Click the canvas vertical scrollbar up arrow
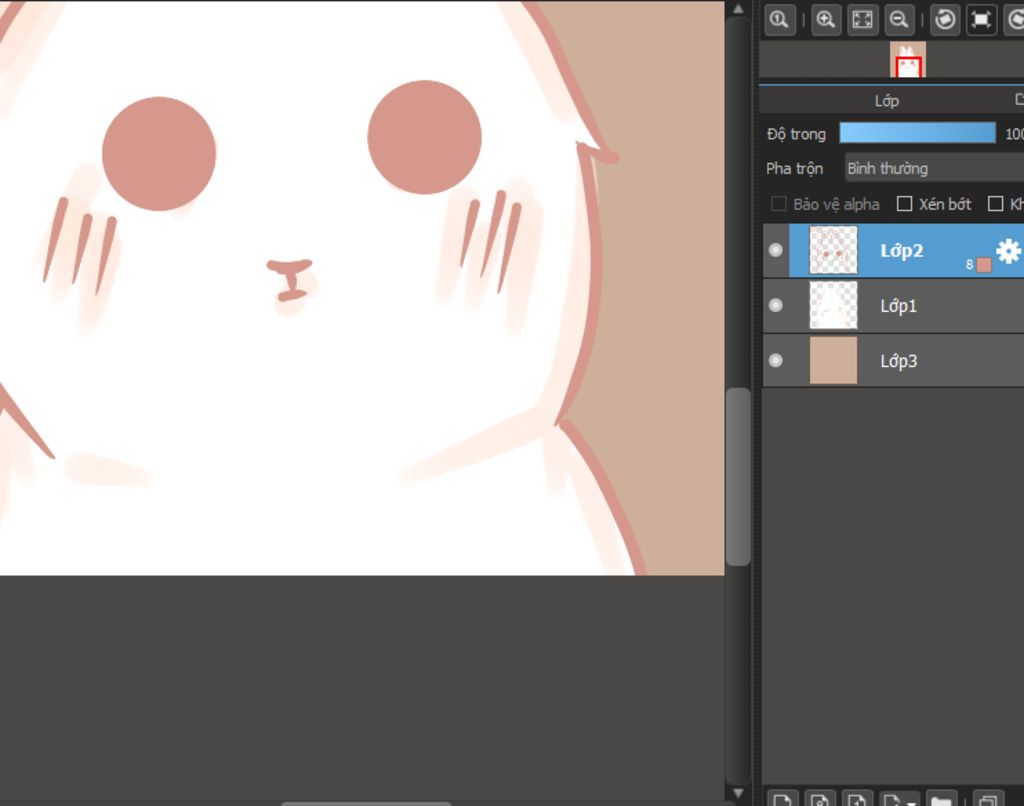 (x=738, y=8)
